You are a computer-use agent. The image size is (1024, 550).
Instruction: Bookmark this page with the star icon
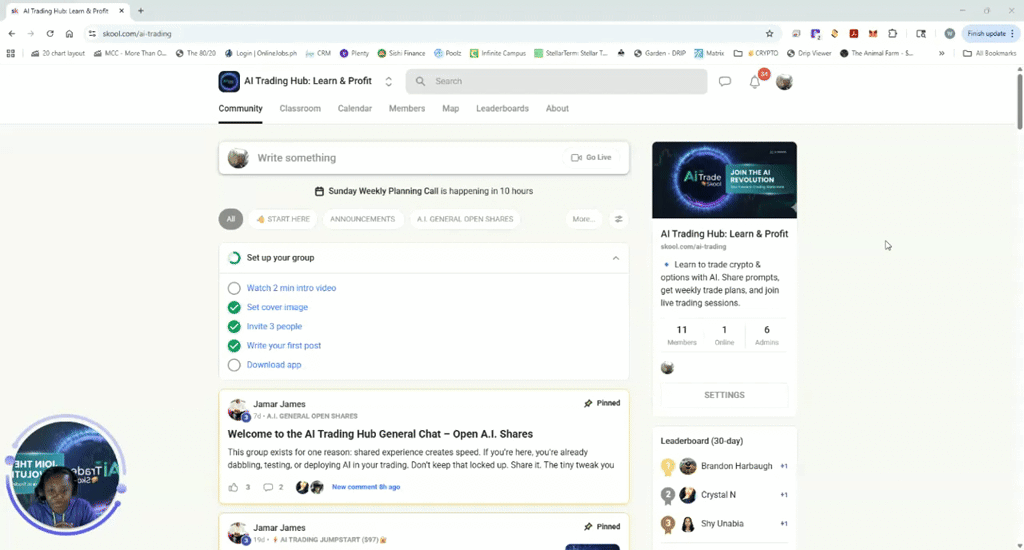click(x=769, y=33)
